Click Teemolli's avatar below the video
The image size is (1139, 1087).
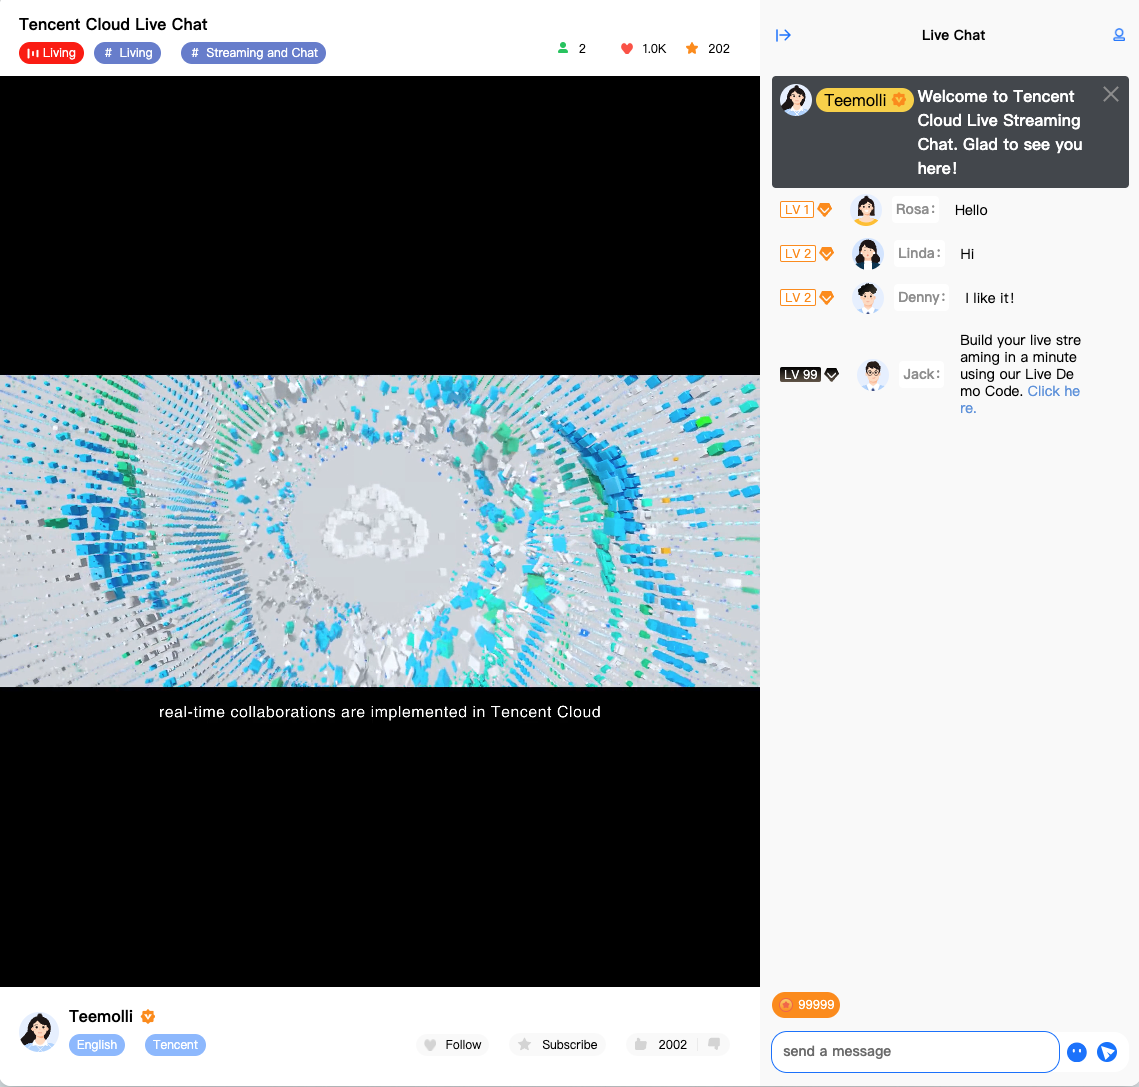tap(38, 1032)
